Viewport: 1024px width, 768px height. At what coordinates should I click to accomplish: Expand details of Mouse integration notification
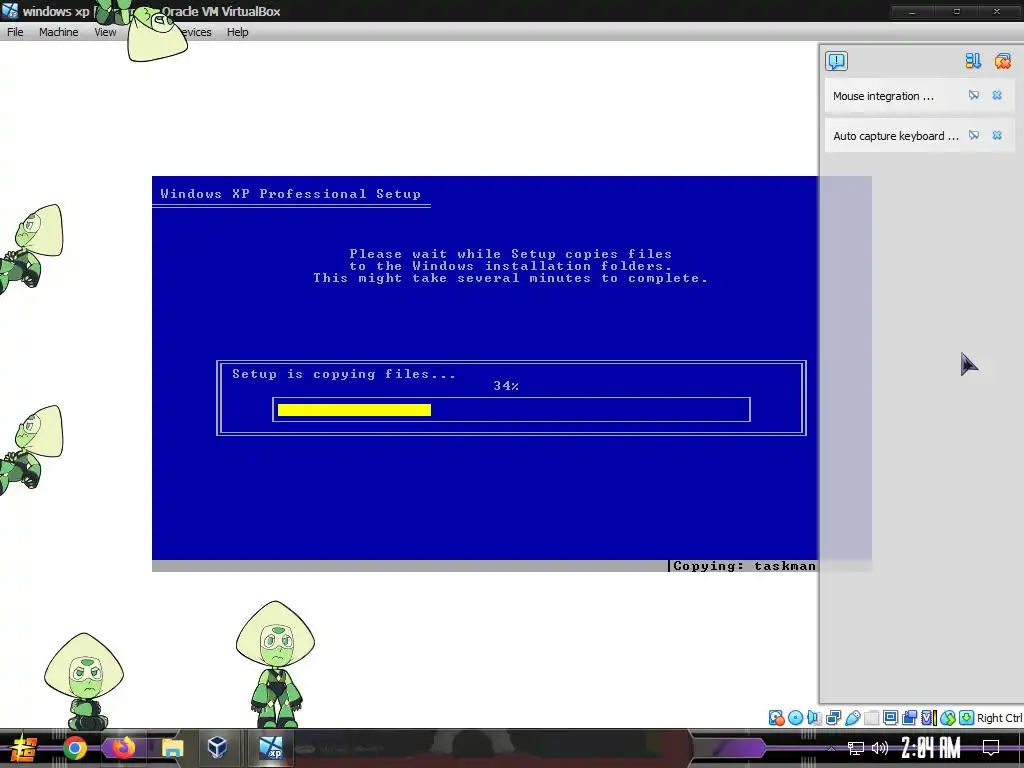tap(974, 95)
